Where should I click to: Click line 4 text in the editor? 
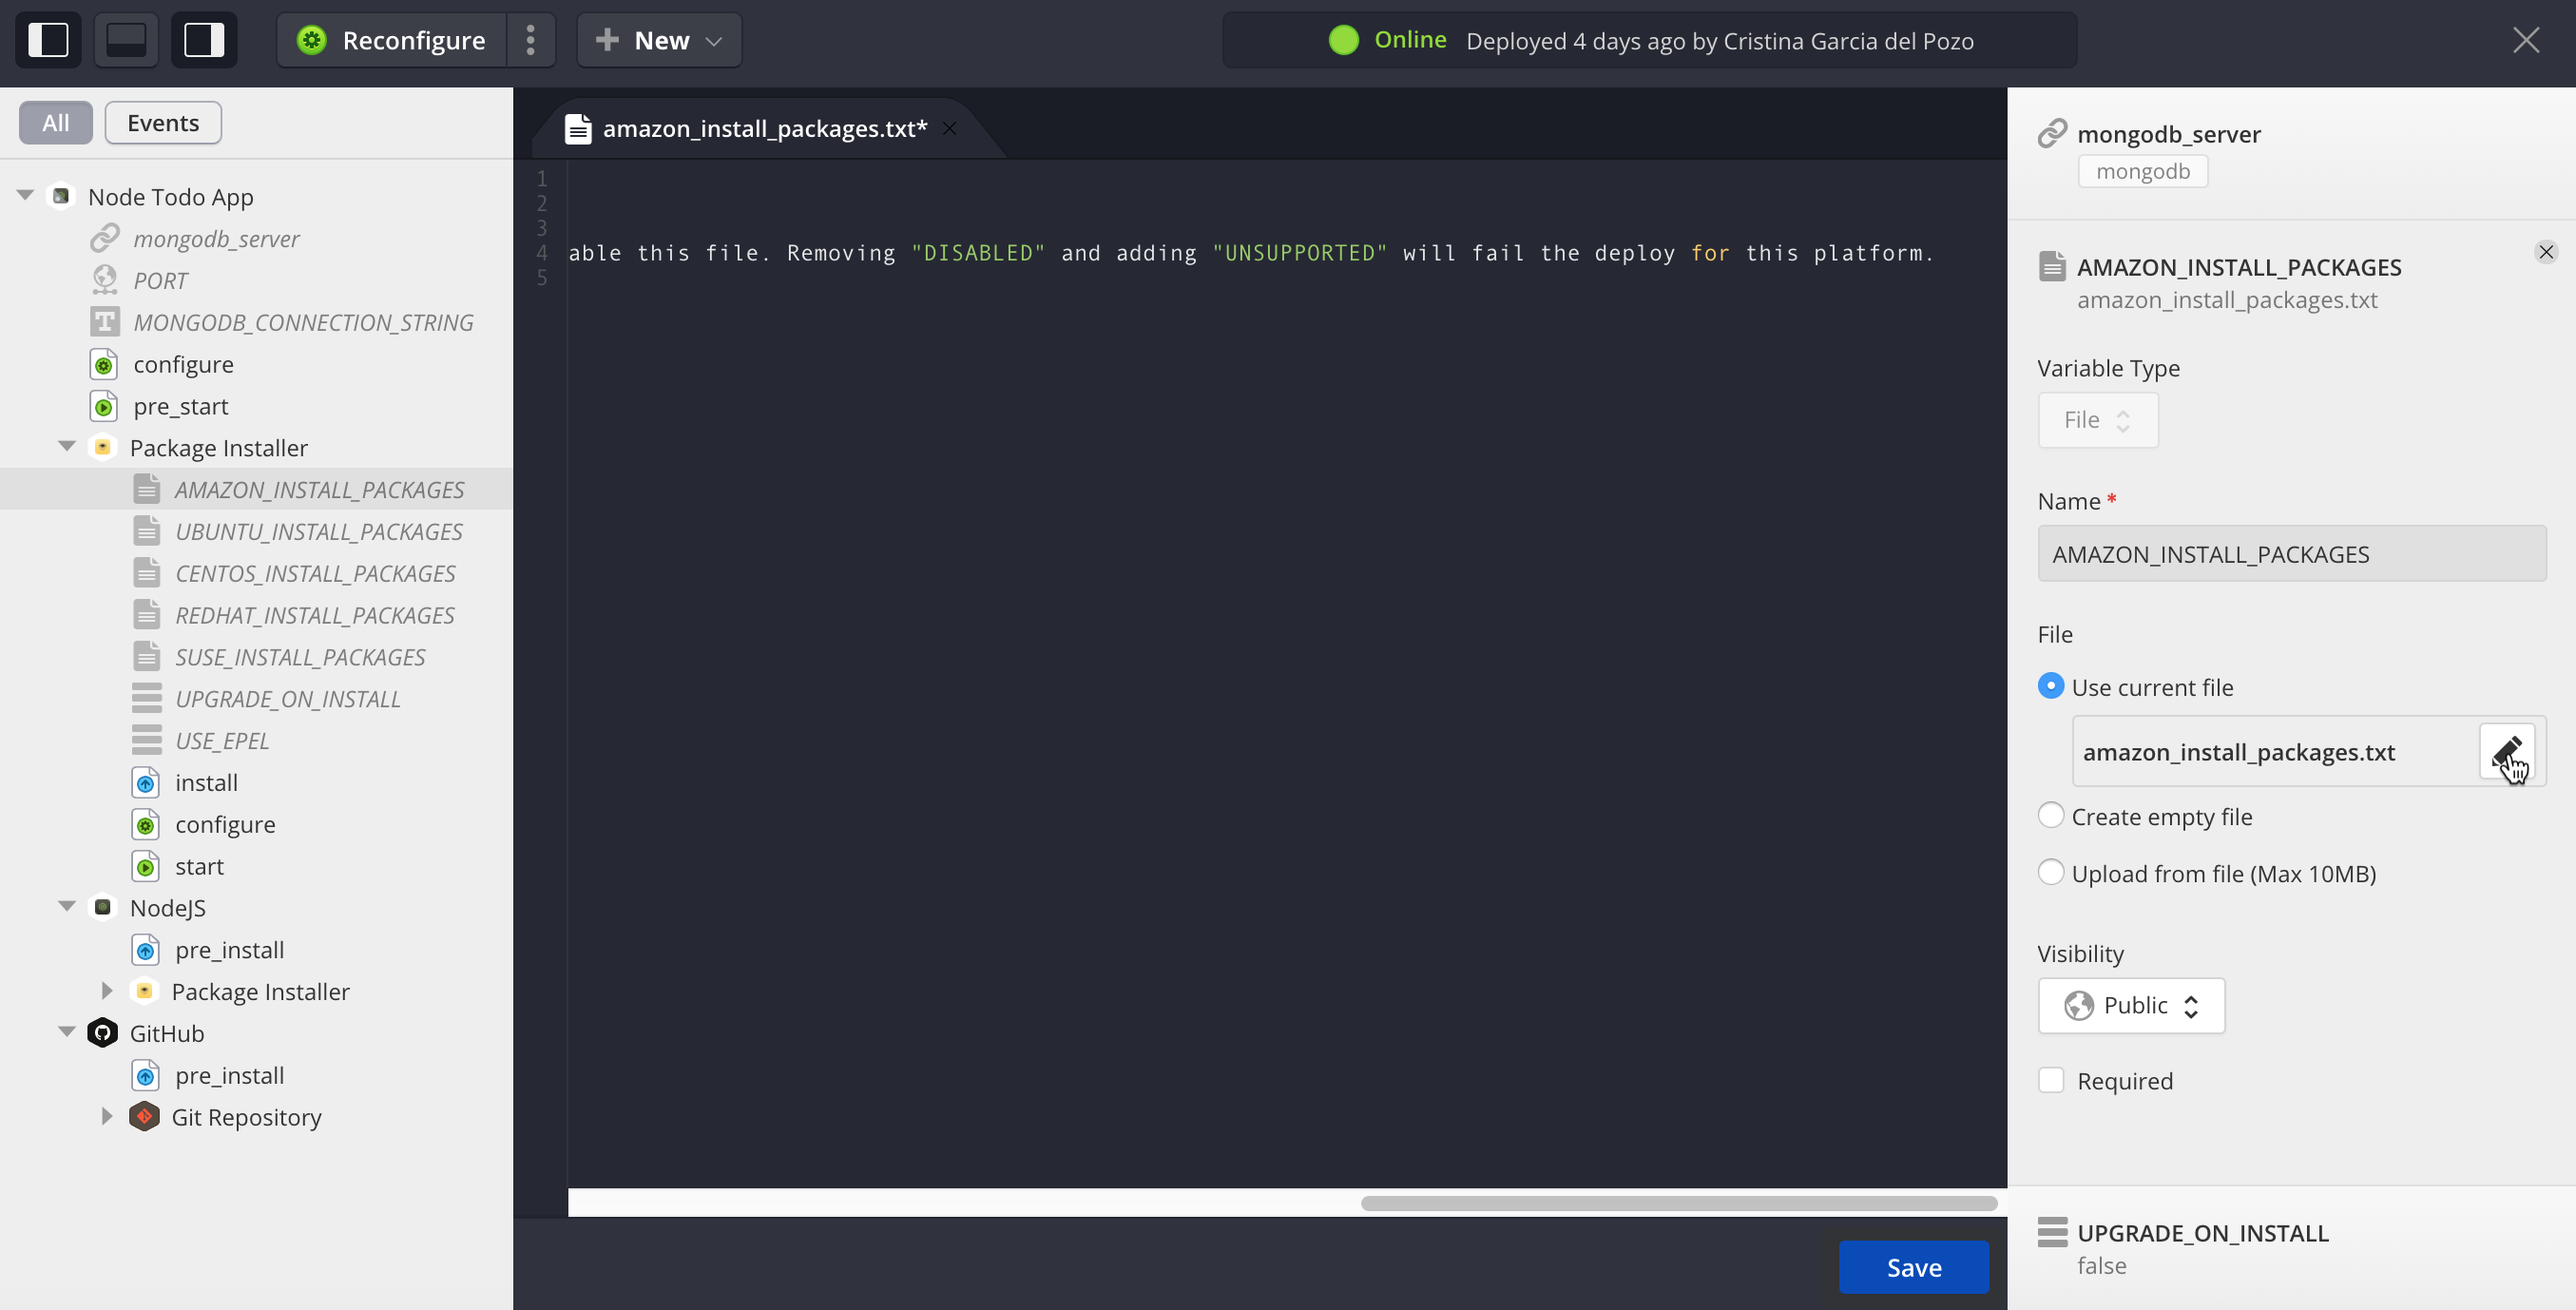(1251, 253)
